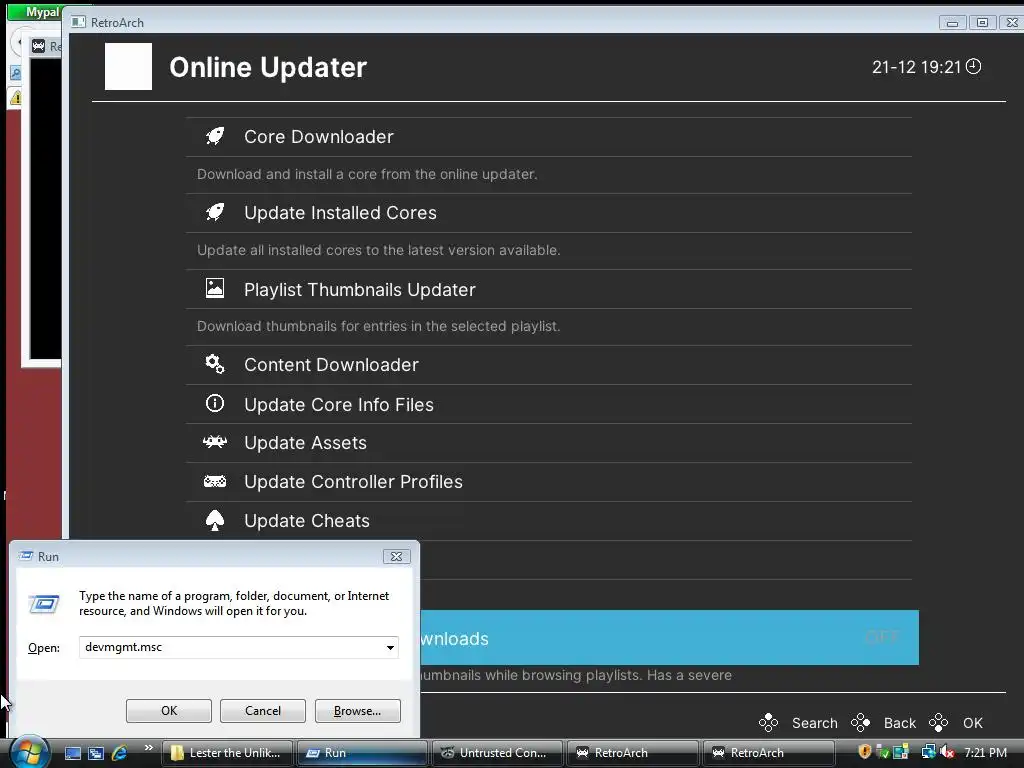
Task: Click the Search gamepad hint icon
Action: coord(769,722)
